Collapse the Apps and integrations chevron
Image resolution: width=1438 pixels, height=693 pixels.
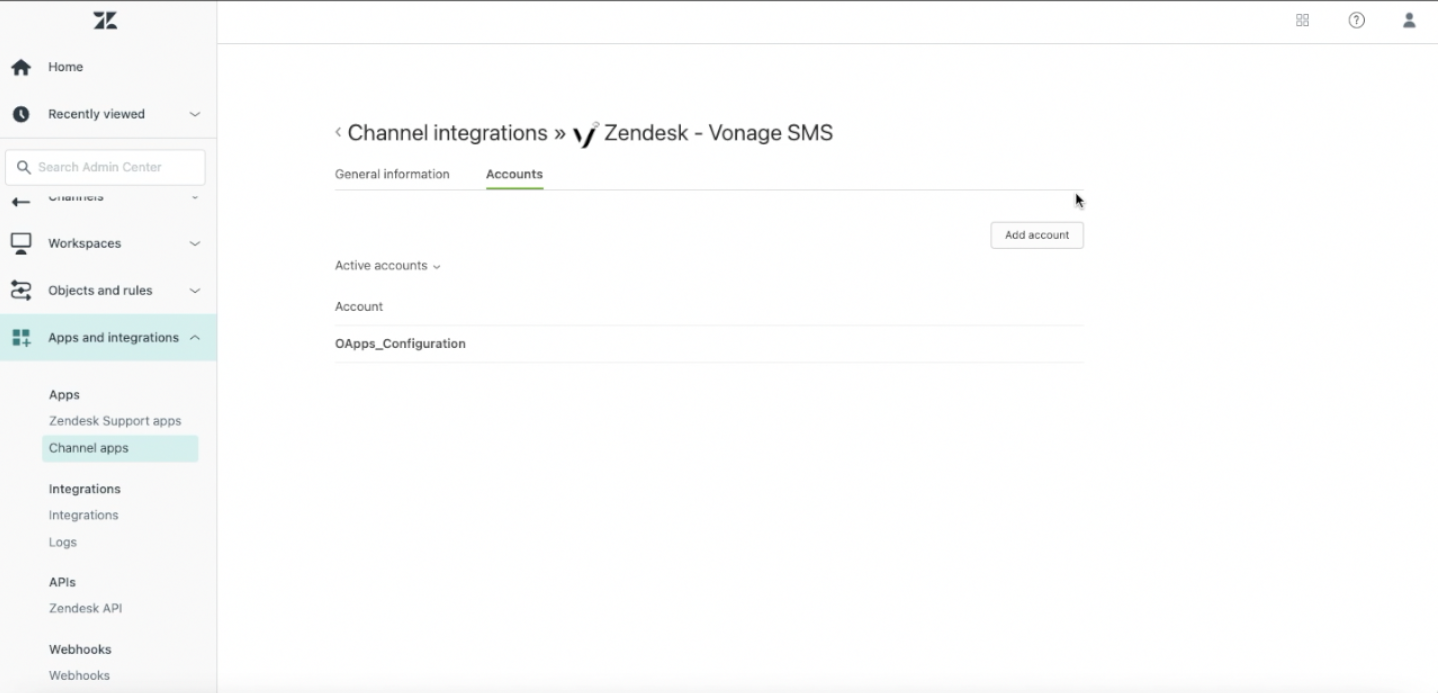tap(195, 337)
